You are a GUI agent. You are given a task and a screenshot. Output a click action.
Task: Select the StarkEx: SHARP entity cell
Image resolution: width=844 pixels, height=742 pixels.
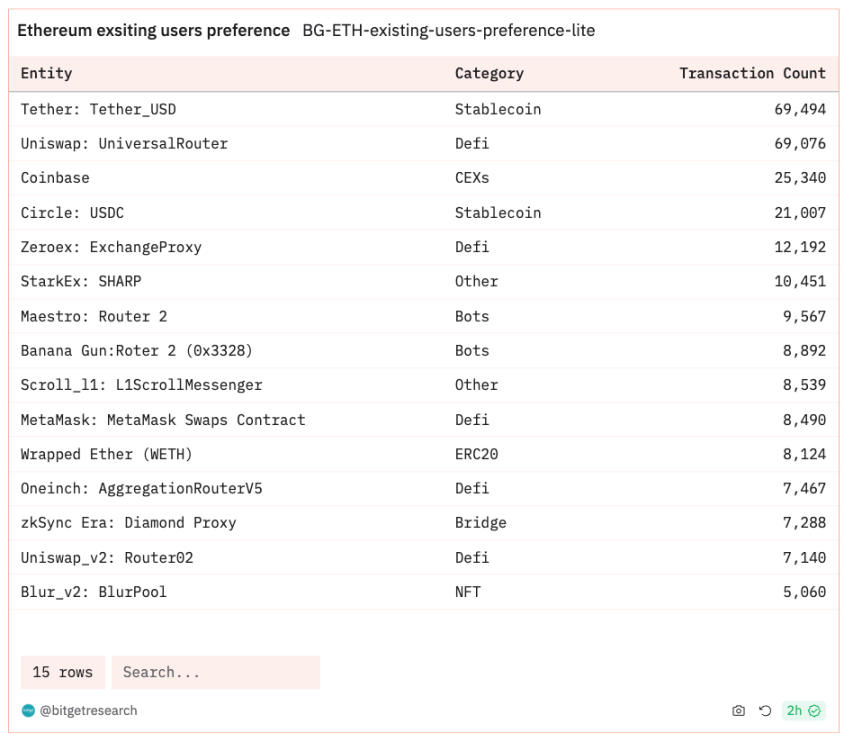81,282
